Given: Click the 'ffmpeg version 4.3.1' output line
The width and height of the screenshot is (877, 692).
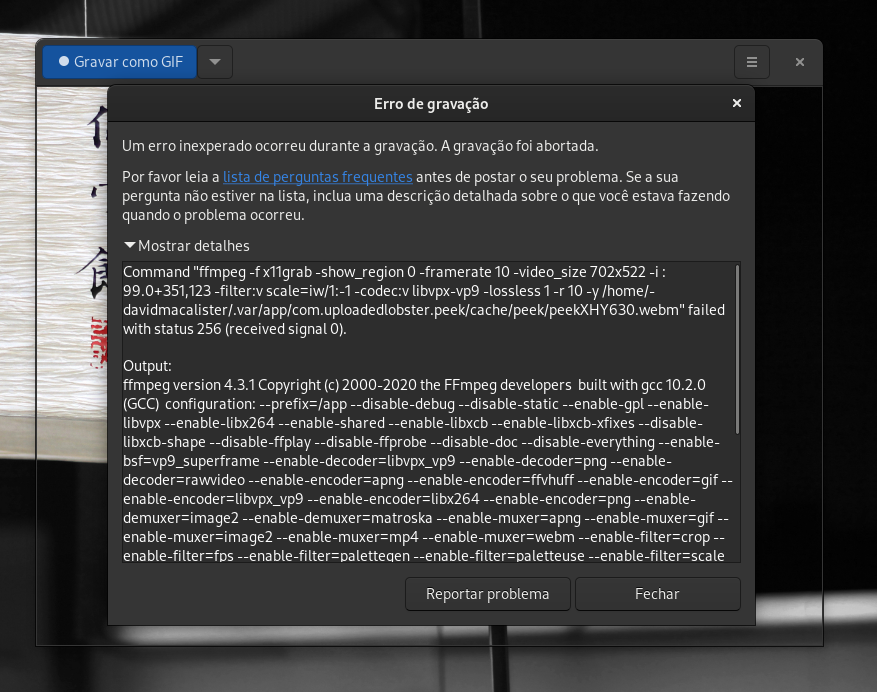Looking at the screenshot, I should click(414, 385).
